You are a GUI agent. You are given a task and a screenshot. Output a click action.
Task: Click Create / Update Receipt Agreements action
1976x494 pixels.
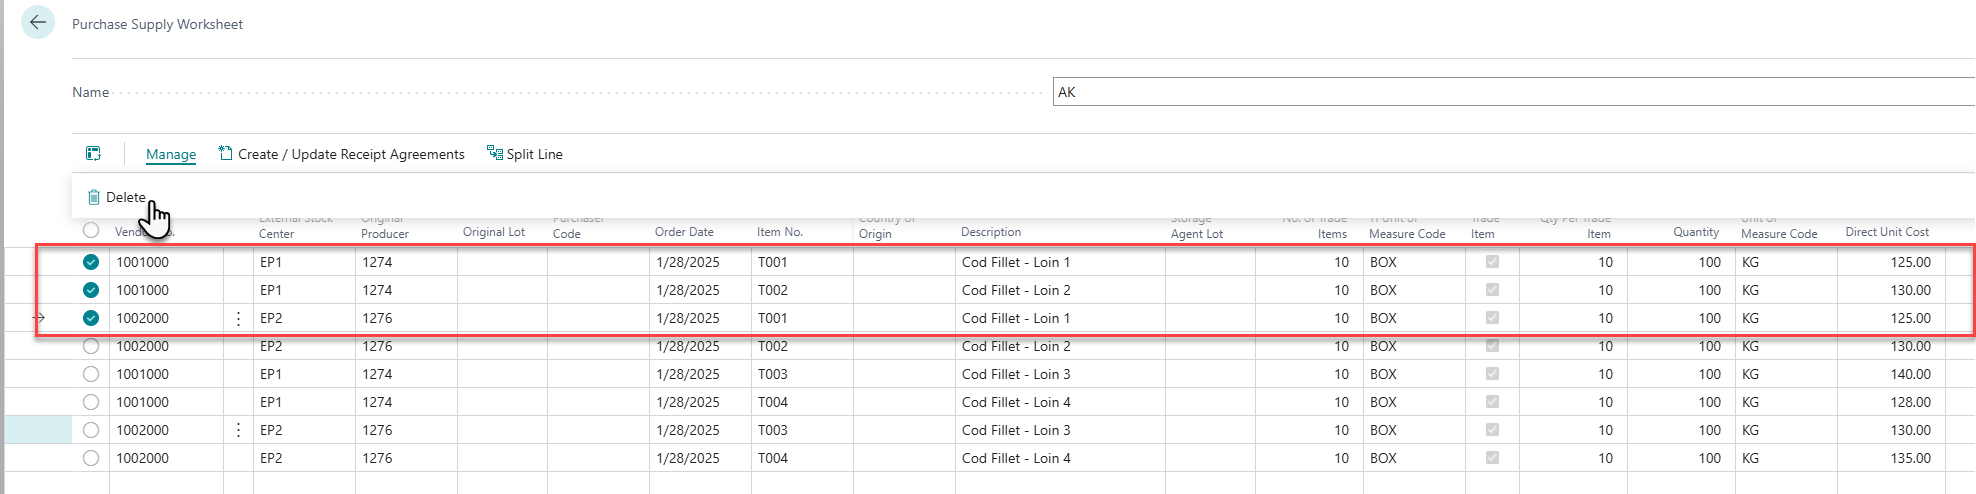(351, 154)
